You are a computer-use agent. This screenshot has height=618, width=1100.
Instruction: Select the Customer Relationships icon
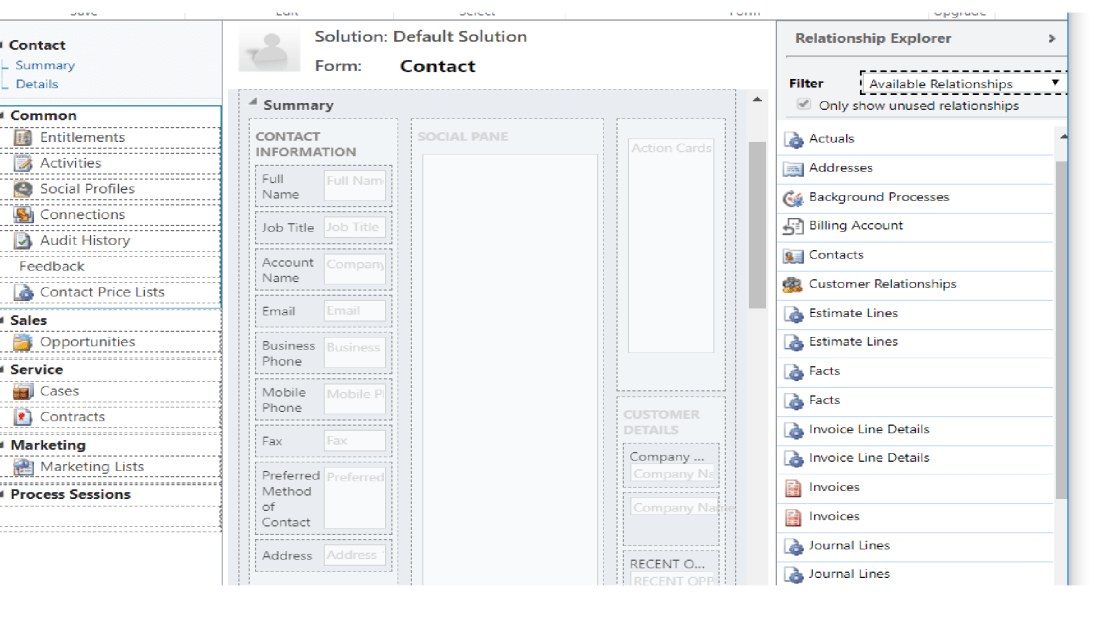(793, 285)
